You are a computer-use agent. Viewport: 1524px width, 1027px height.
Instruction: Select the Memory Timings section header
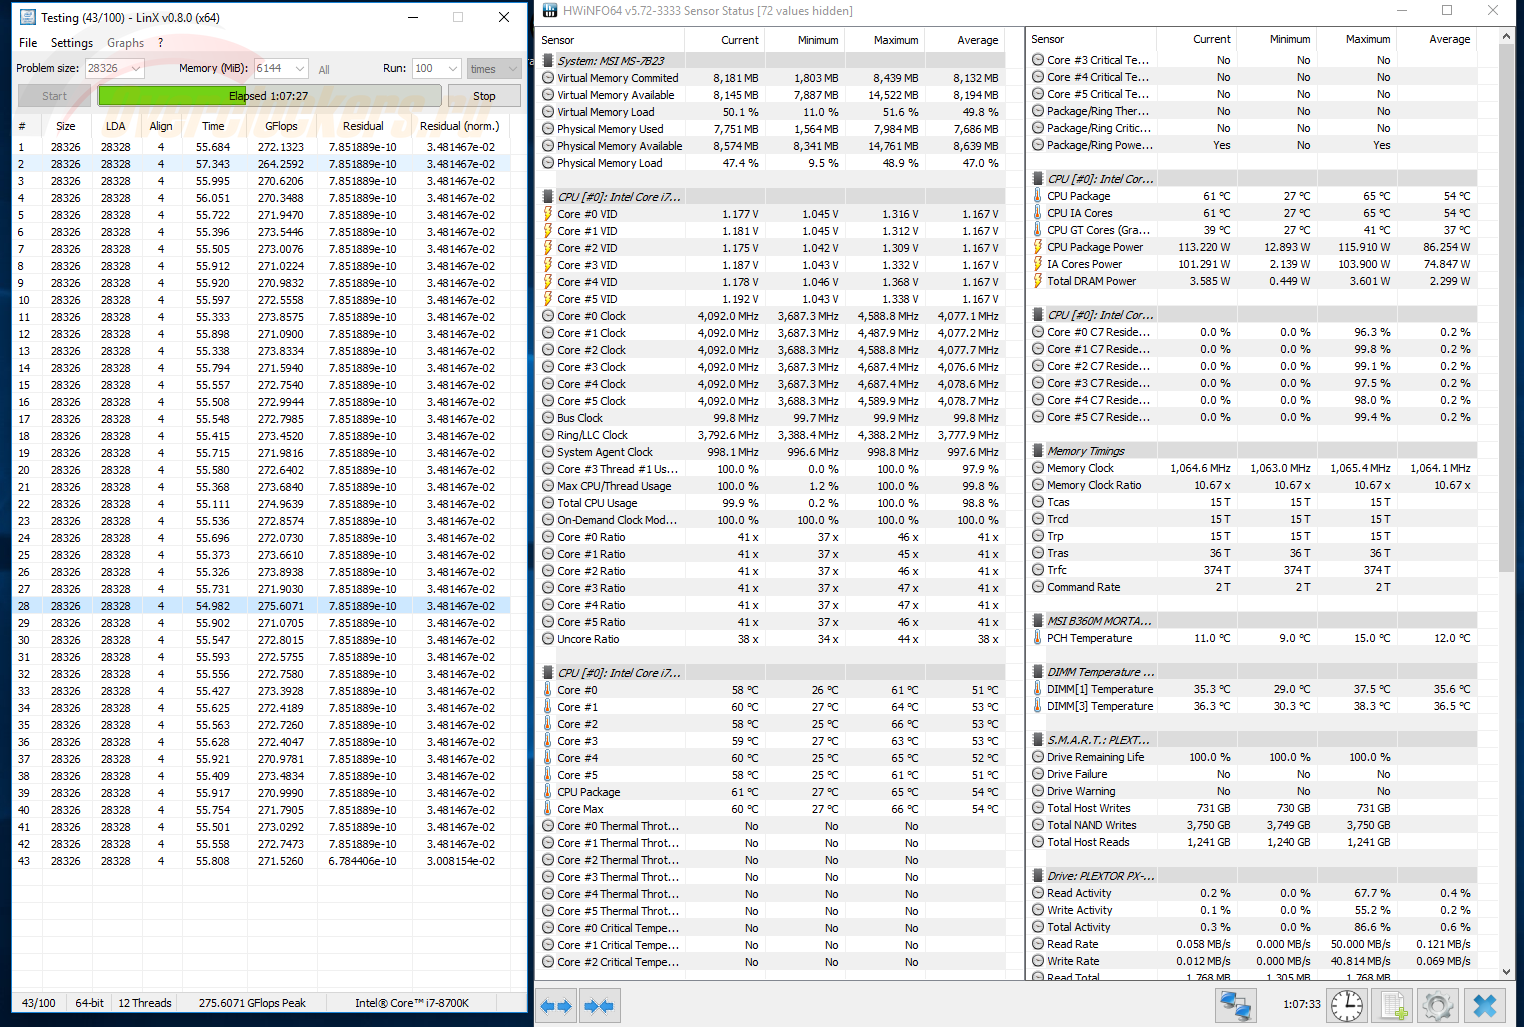(x=1085, y=451)
